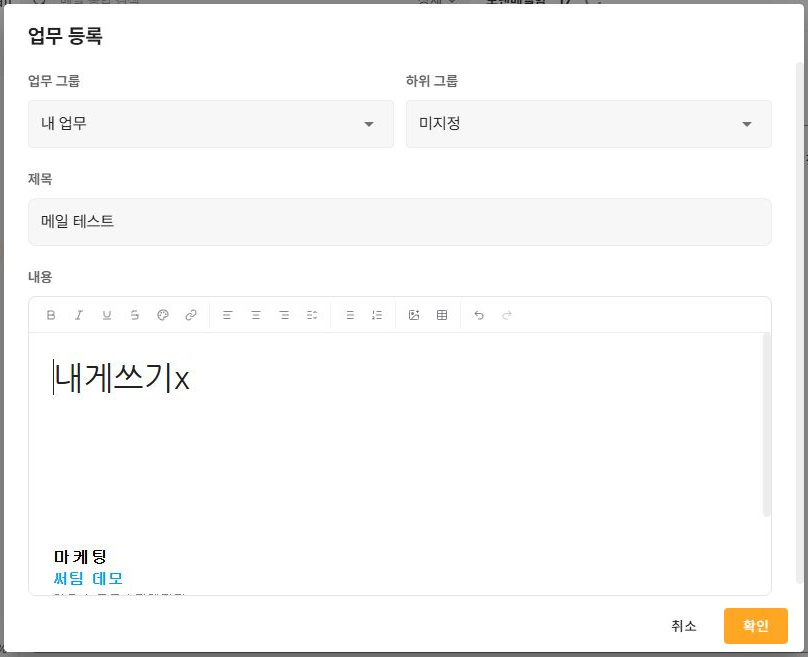Open the text color palette
This screenshot has width=808, height=657.
click(163, 315)
